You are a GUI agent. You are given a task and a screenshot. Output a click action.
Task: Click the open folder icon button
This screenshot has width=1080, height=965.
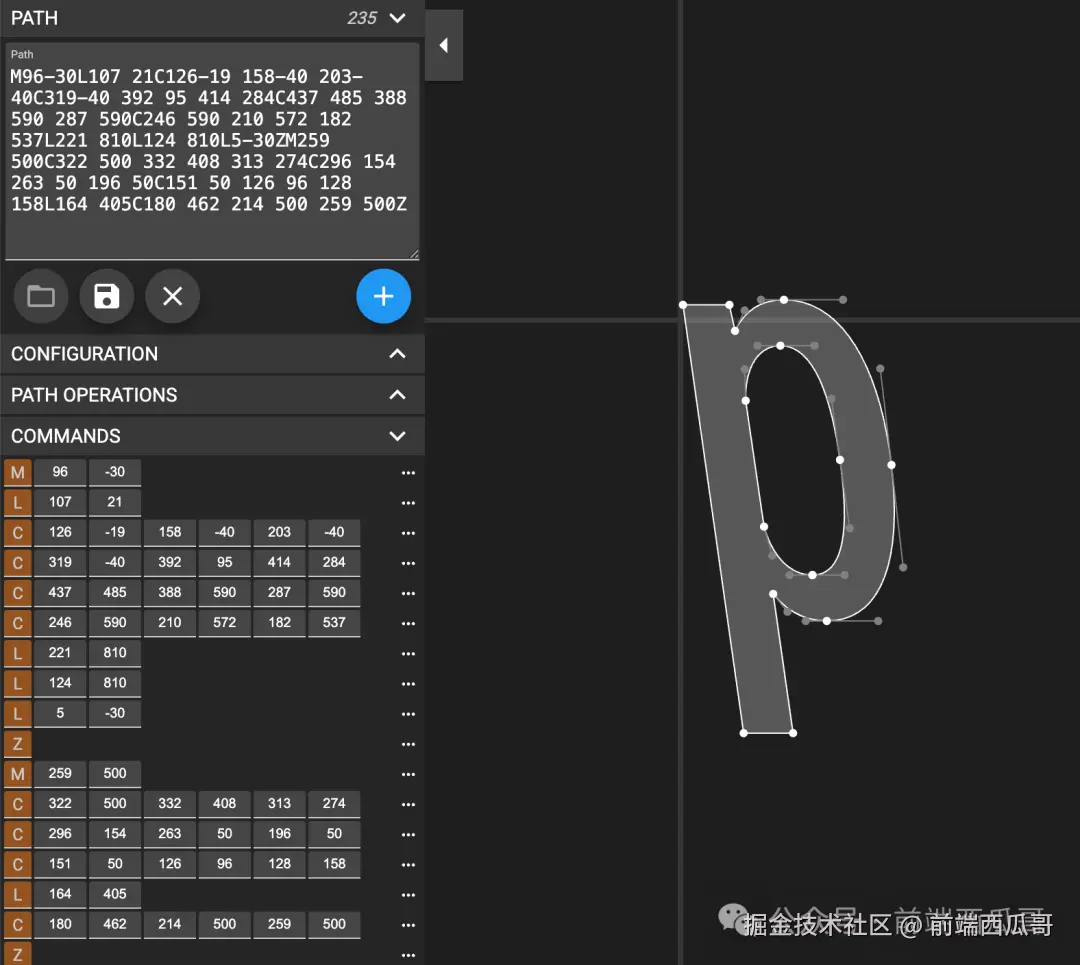click(41, 296)
